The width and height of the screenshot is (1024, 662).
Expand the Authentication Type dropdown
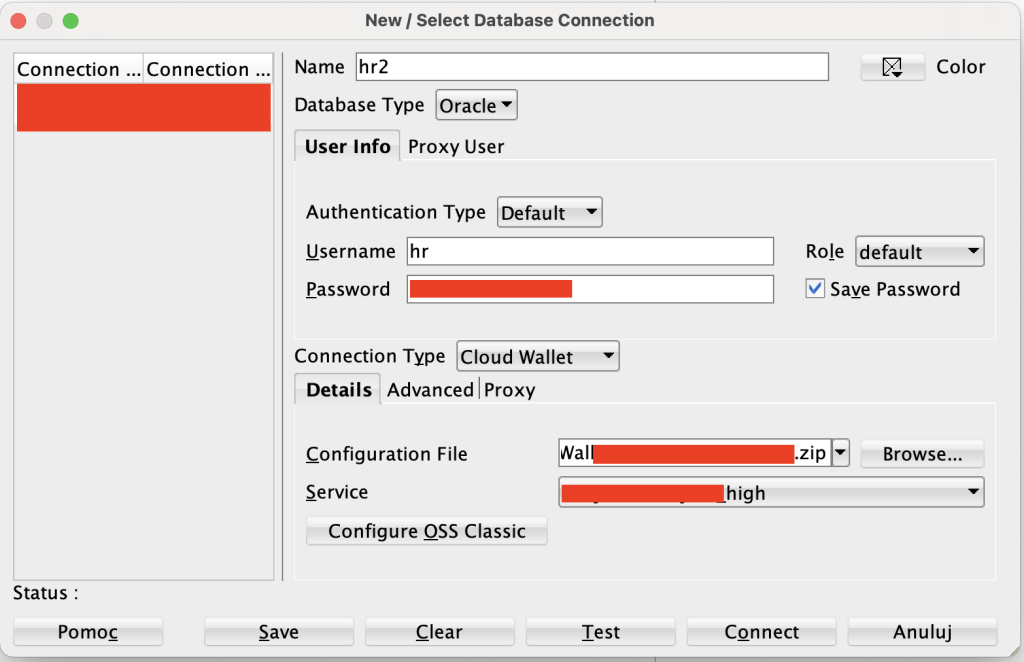[549, 212]
